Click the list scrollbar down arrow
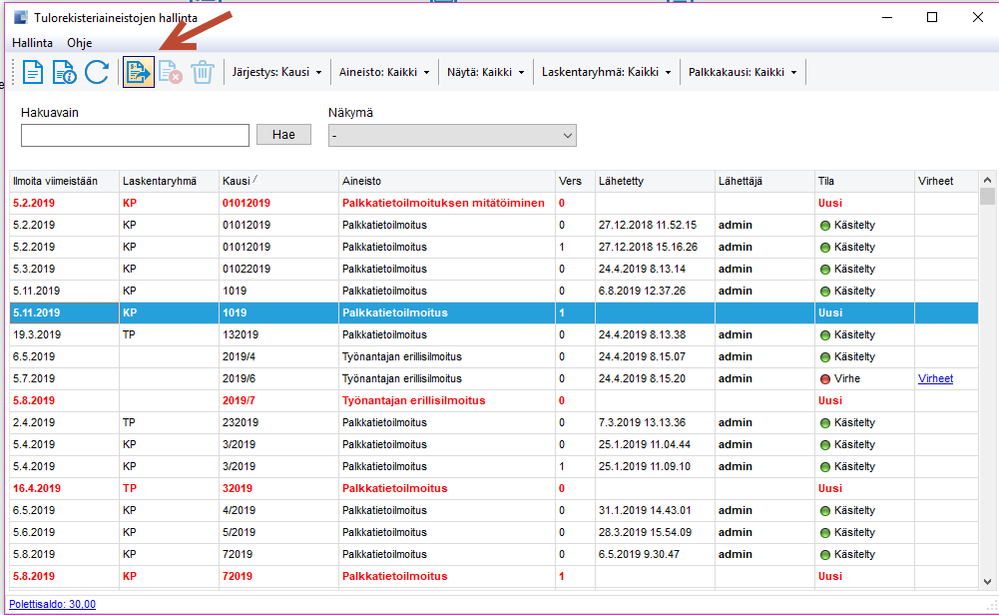The width and height of the screenshot is (999, 615). point(987,581)
